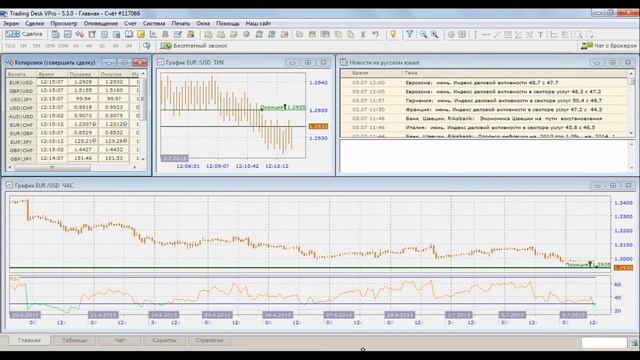Open the Наш сайт menu
Image resolution: width=640 pixels, height=360 pixels.
[x=258, y=23]
